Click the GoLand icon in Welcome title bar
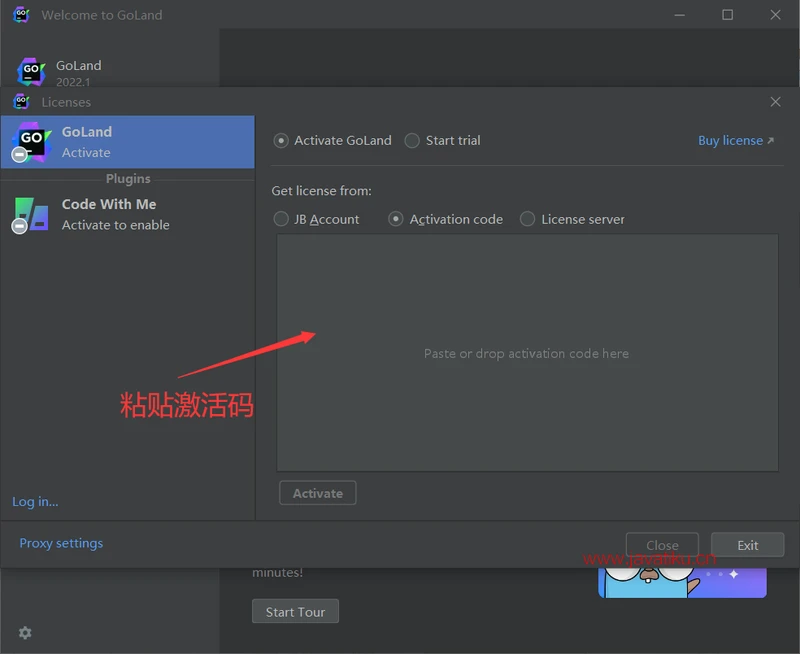The height and width of the screenshot is (654, 800). point(21,15)
